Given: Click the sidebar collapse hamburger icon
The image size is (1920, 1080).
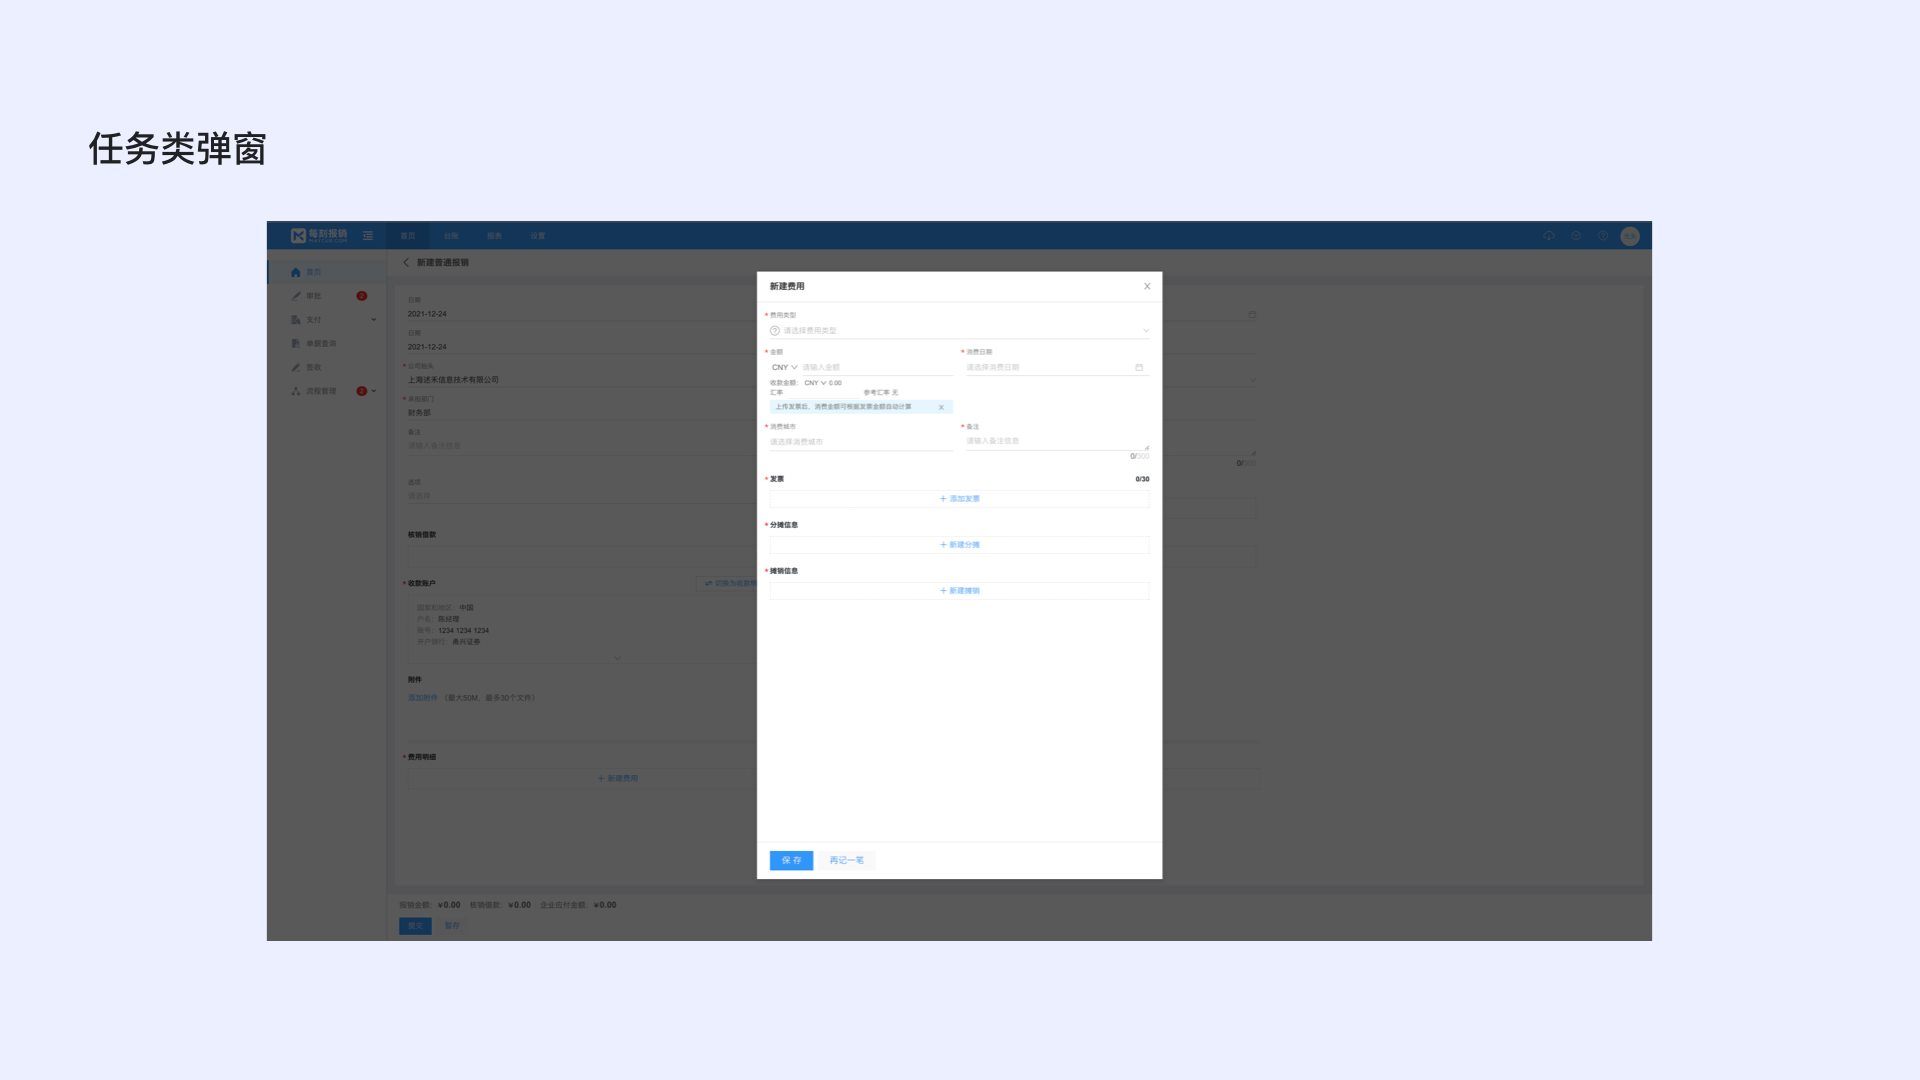Looking at the screenshot, I should coord(368,236).
